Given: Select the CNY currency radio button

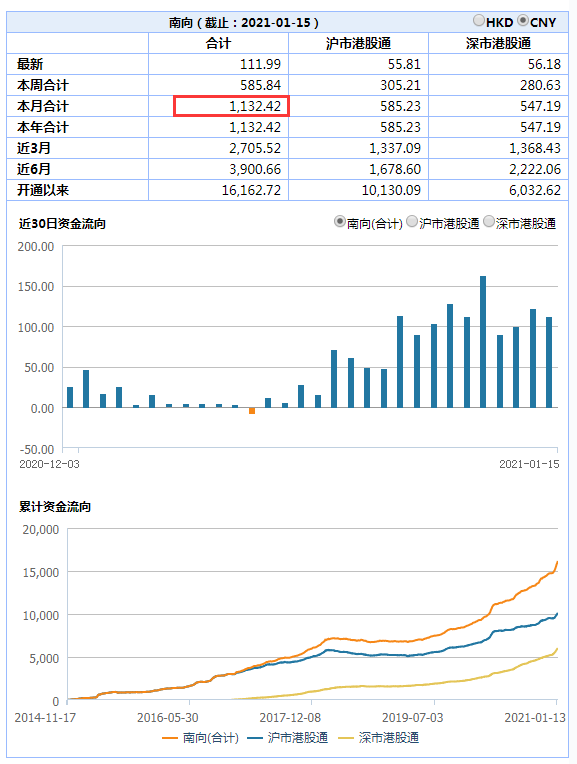Looking at the screenshot, I should coord(523,20).
